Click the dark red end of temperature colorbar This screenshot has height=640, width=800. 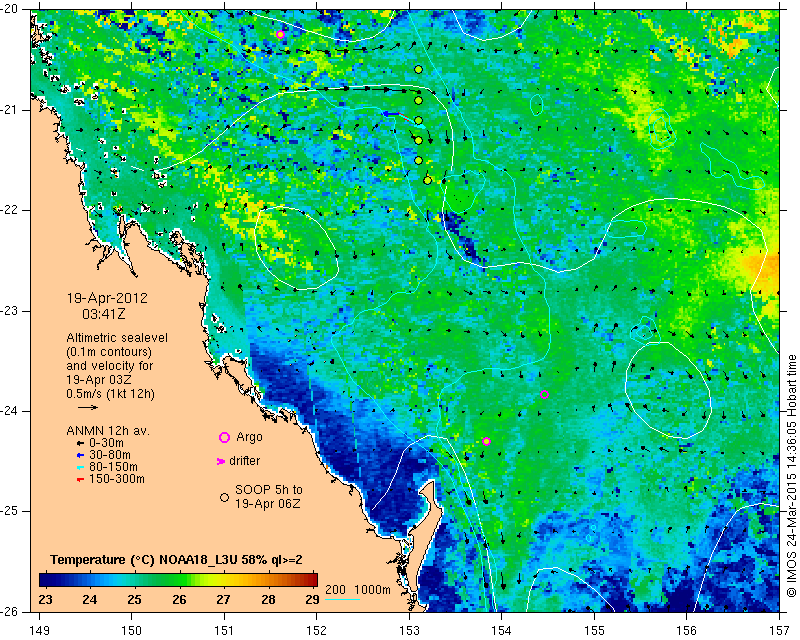coord(313,579)
